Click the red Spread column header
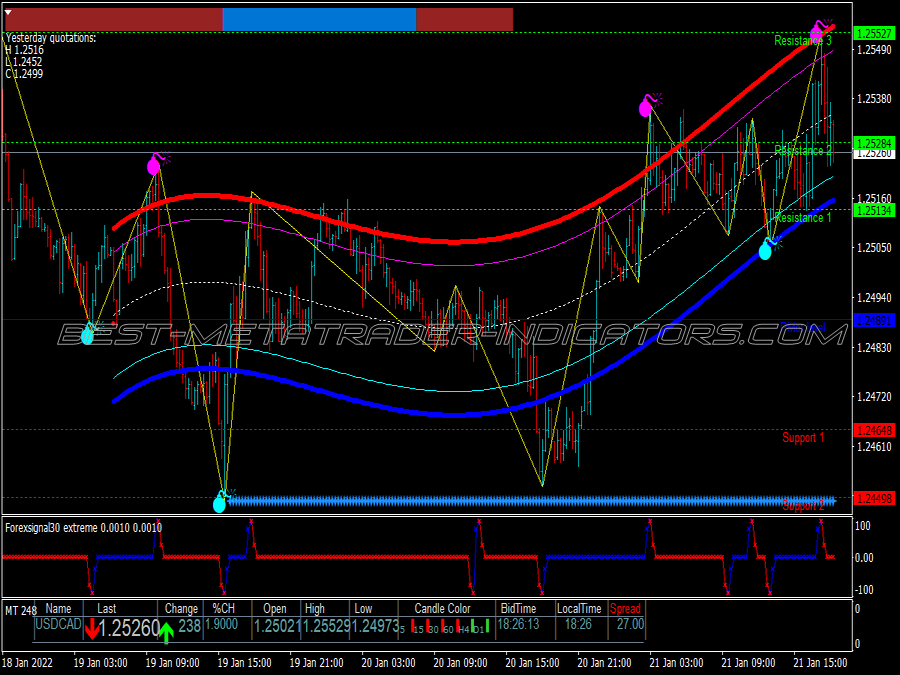The width and height of the screenshot is (900, 675). [x=625, y=608]
